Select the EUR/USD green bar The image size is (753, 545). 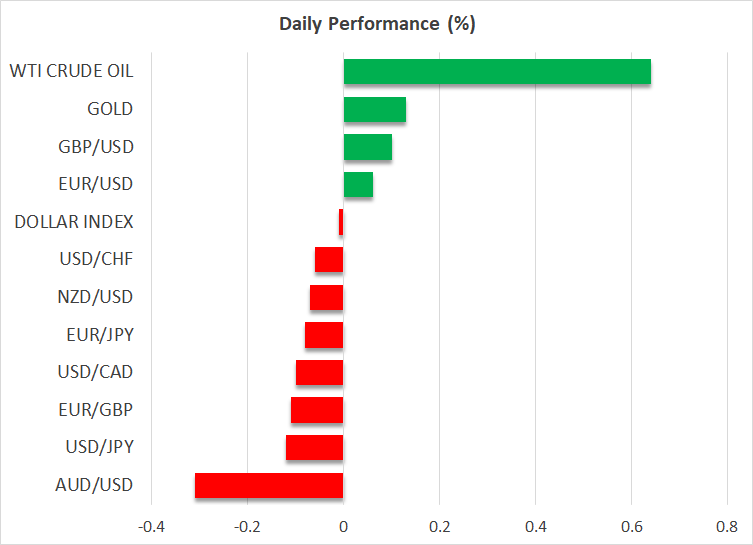pos(358,184)
